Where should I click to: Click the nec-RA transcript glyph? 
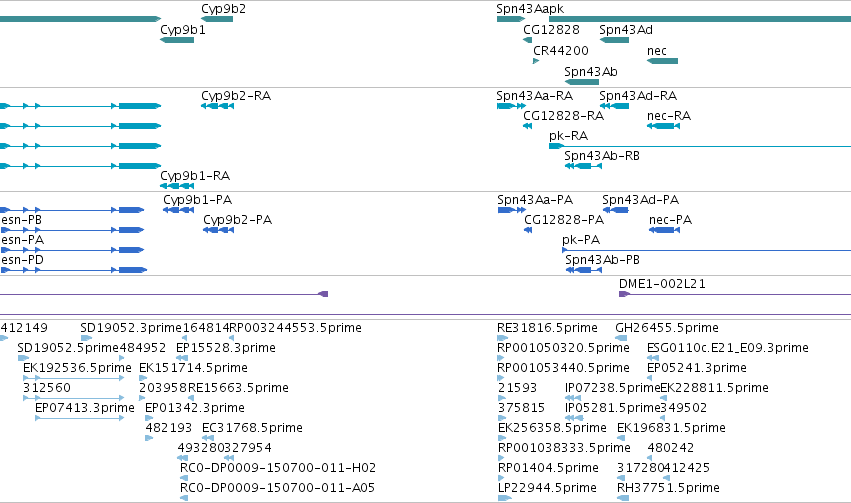pos(663,126)
